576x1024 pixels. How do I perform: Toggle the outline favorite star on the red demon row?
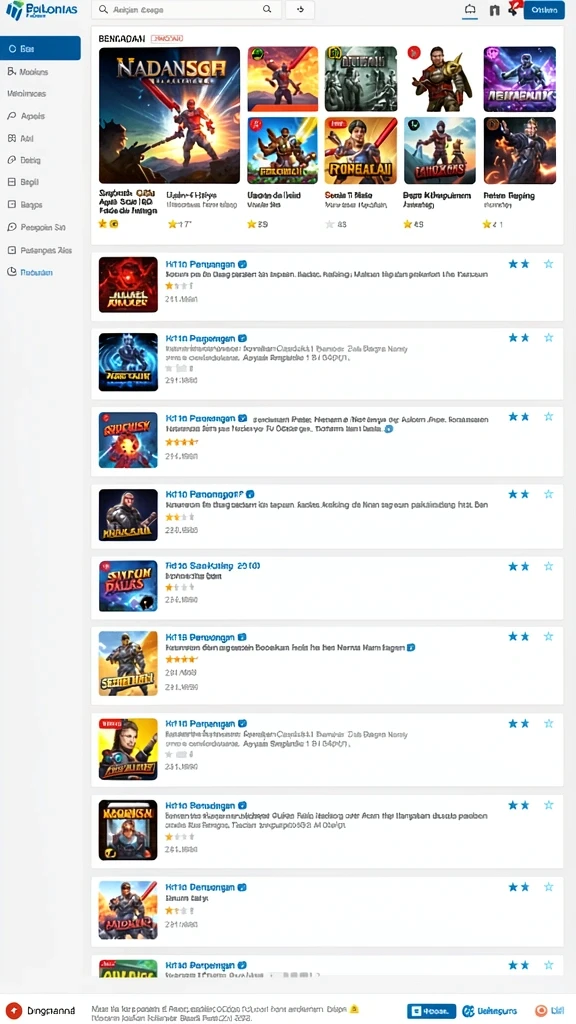549,264
